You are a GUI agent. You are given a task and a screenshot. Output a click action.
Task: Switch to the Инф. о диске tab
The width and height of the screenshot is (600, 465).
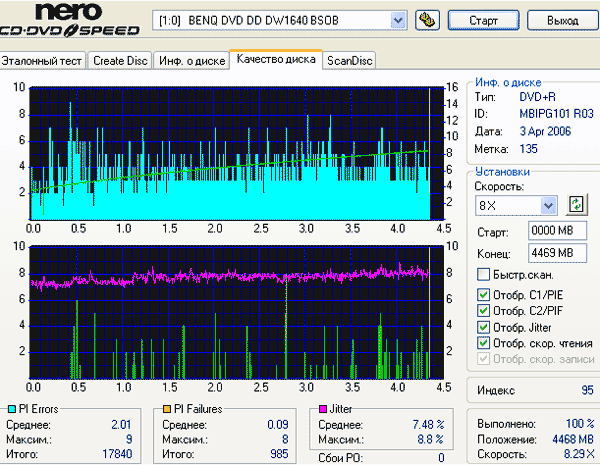[192, 61]
